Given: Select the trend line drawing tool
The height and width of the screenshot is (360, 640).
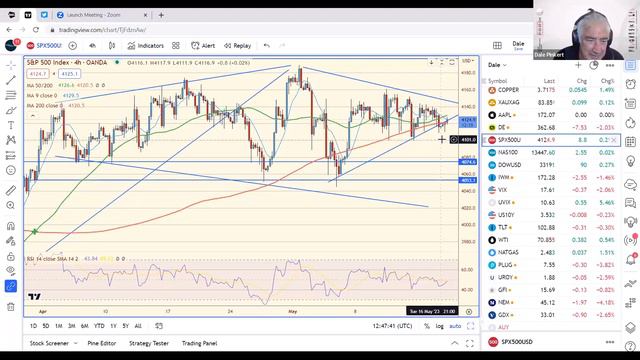Looking at the screenshot, I should click(11, 80).
